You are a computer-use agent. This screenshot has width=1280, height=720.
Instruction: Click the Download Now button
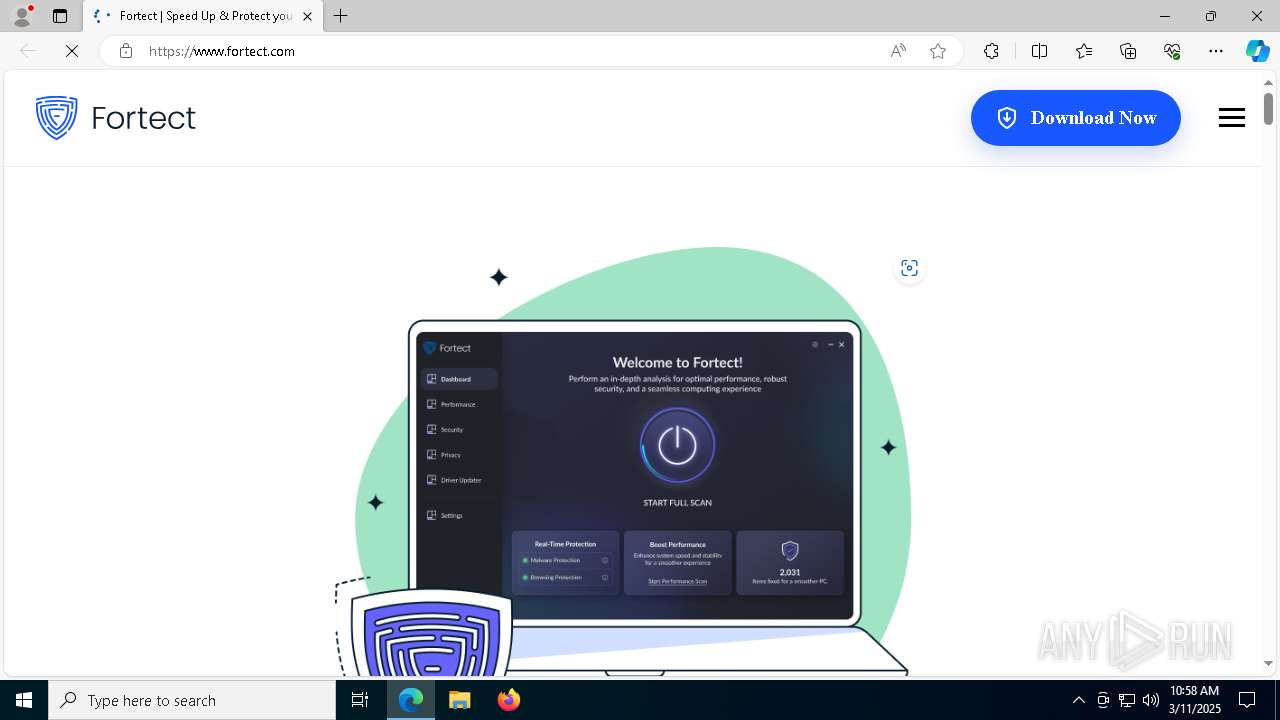tap(1075, 118)
